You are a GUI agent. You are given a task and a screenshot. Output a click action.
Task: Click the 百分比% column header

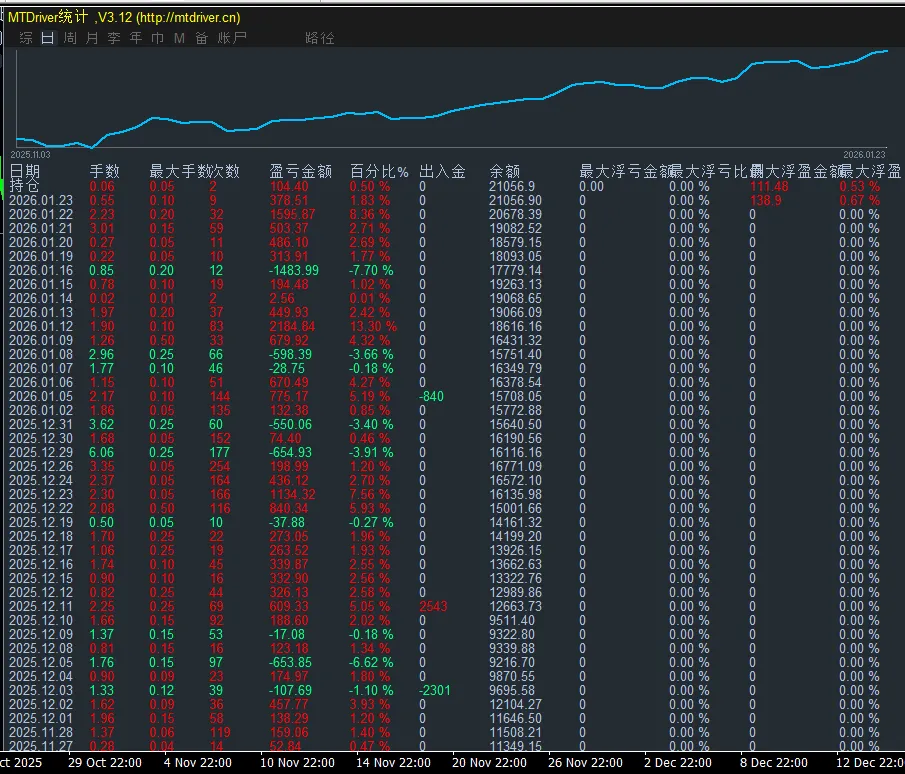pyautogui.click(x=379, y=171)
